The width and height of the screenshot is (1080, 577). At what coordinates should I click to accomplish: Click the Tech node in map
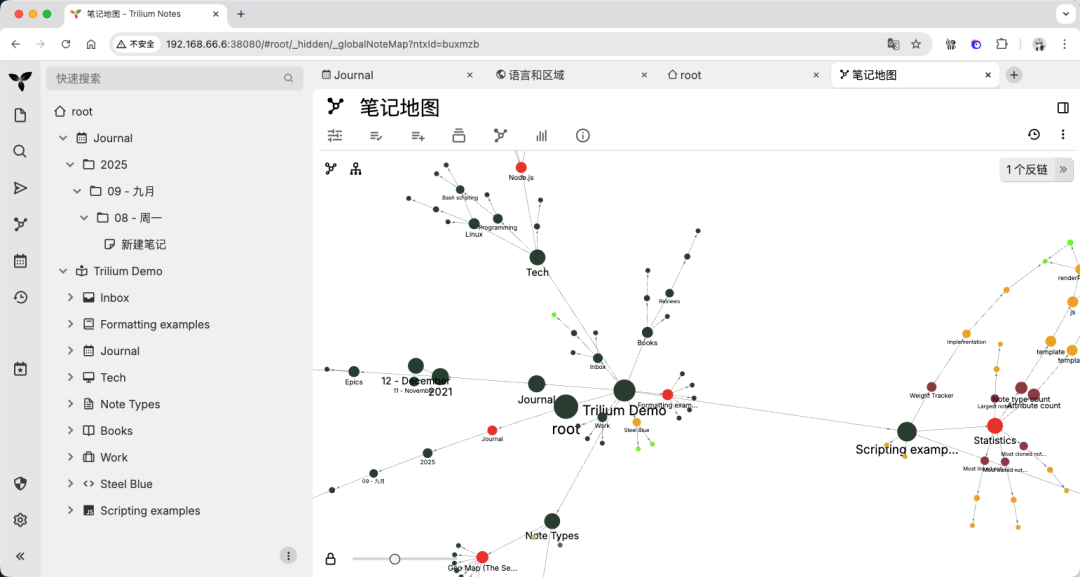click(537, 258)
